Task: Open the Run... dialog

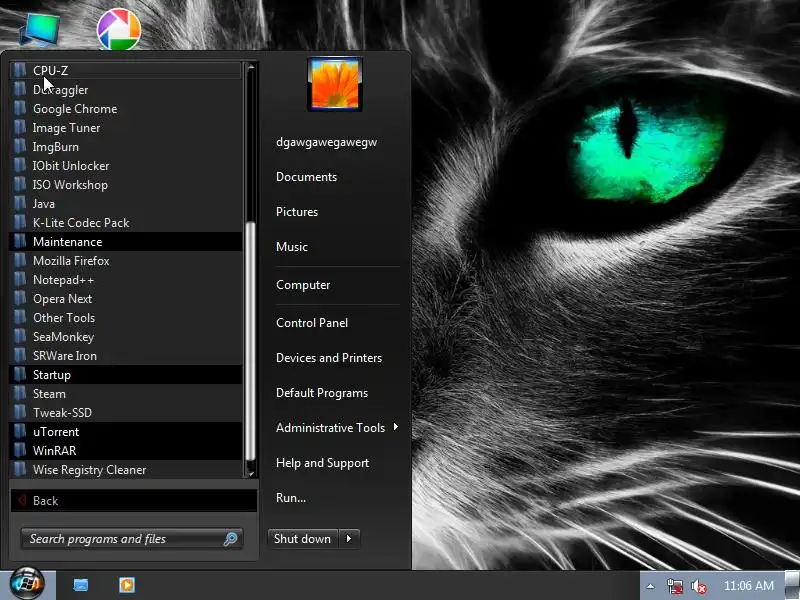Action: point(291,498)
